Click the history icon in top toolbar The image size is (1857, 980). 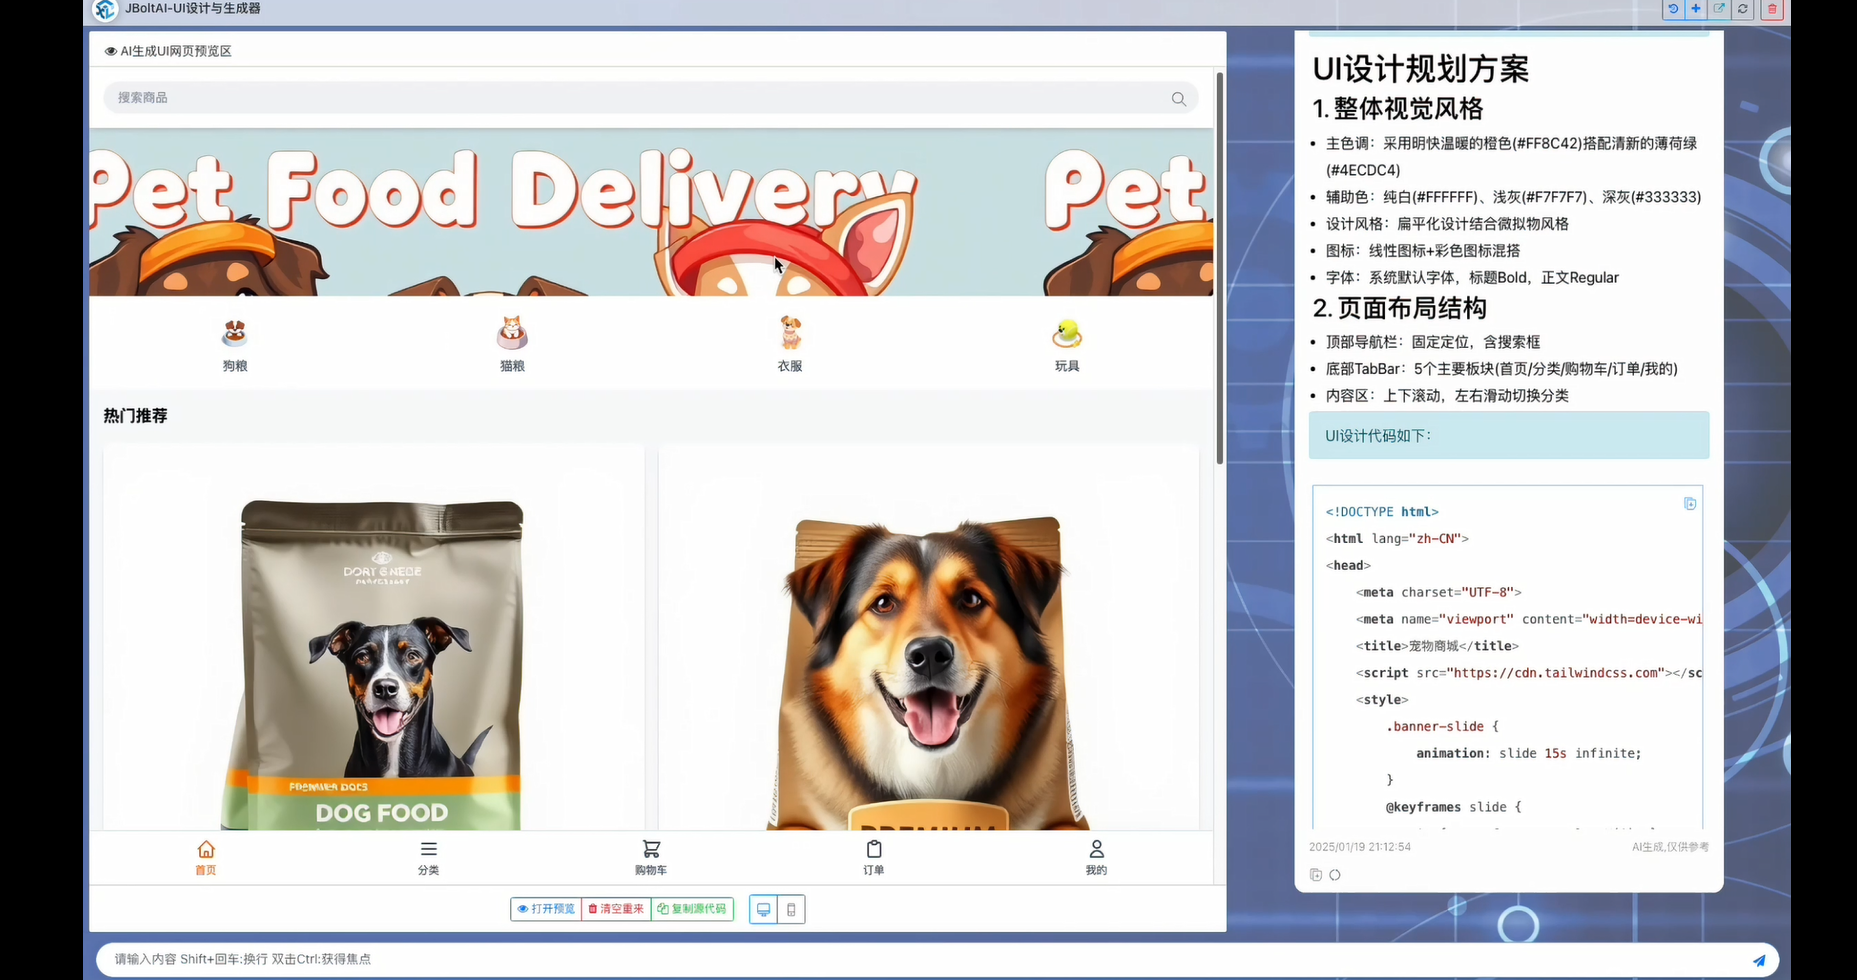tap(1672, 9)
